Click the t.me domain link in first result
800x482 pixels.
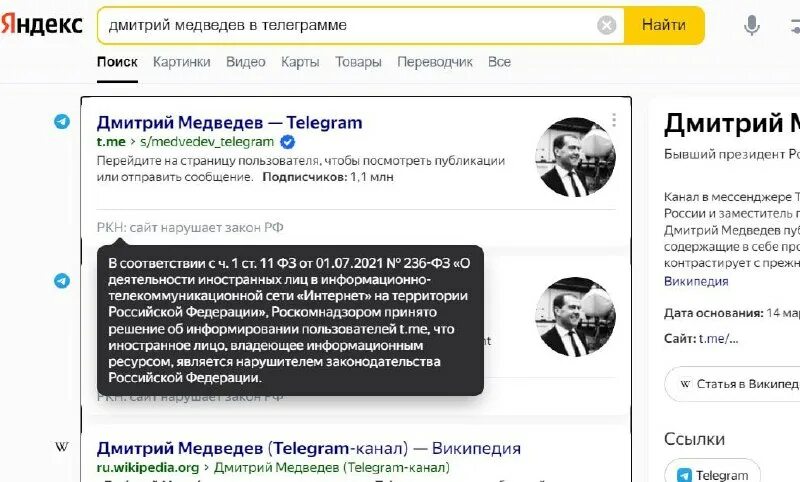click(x=111, y=142)
